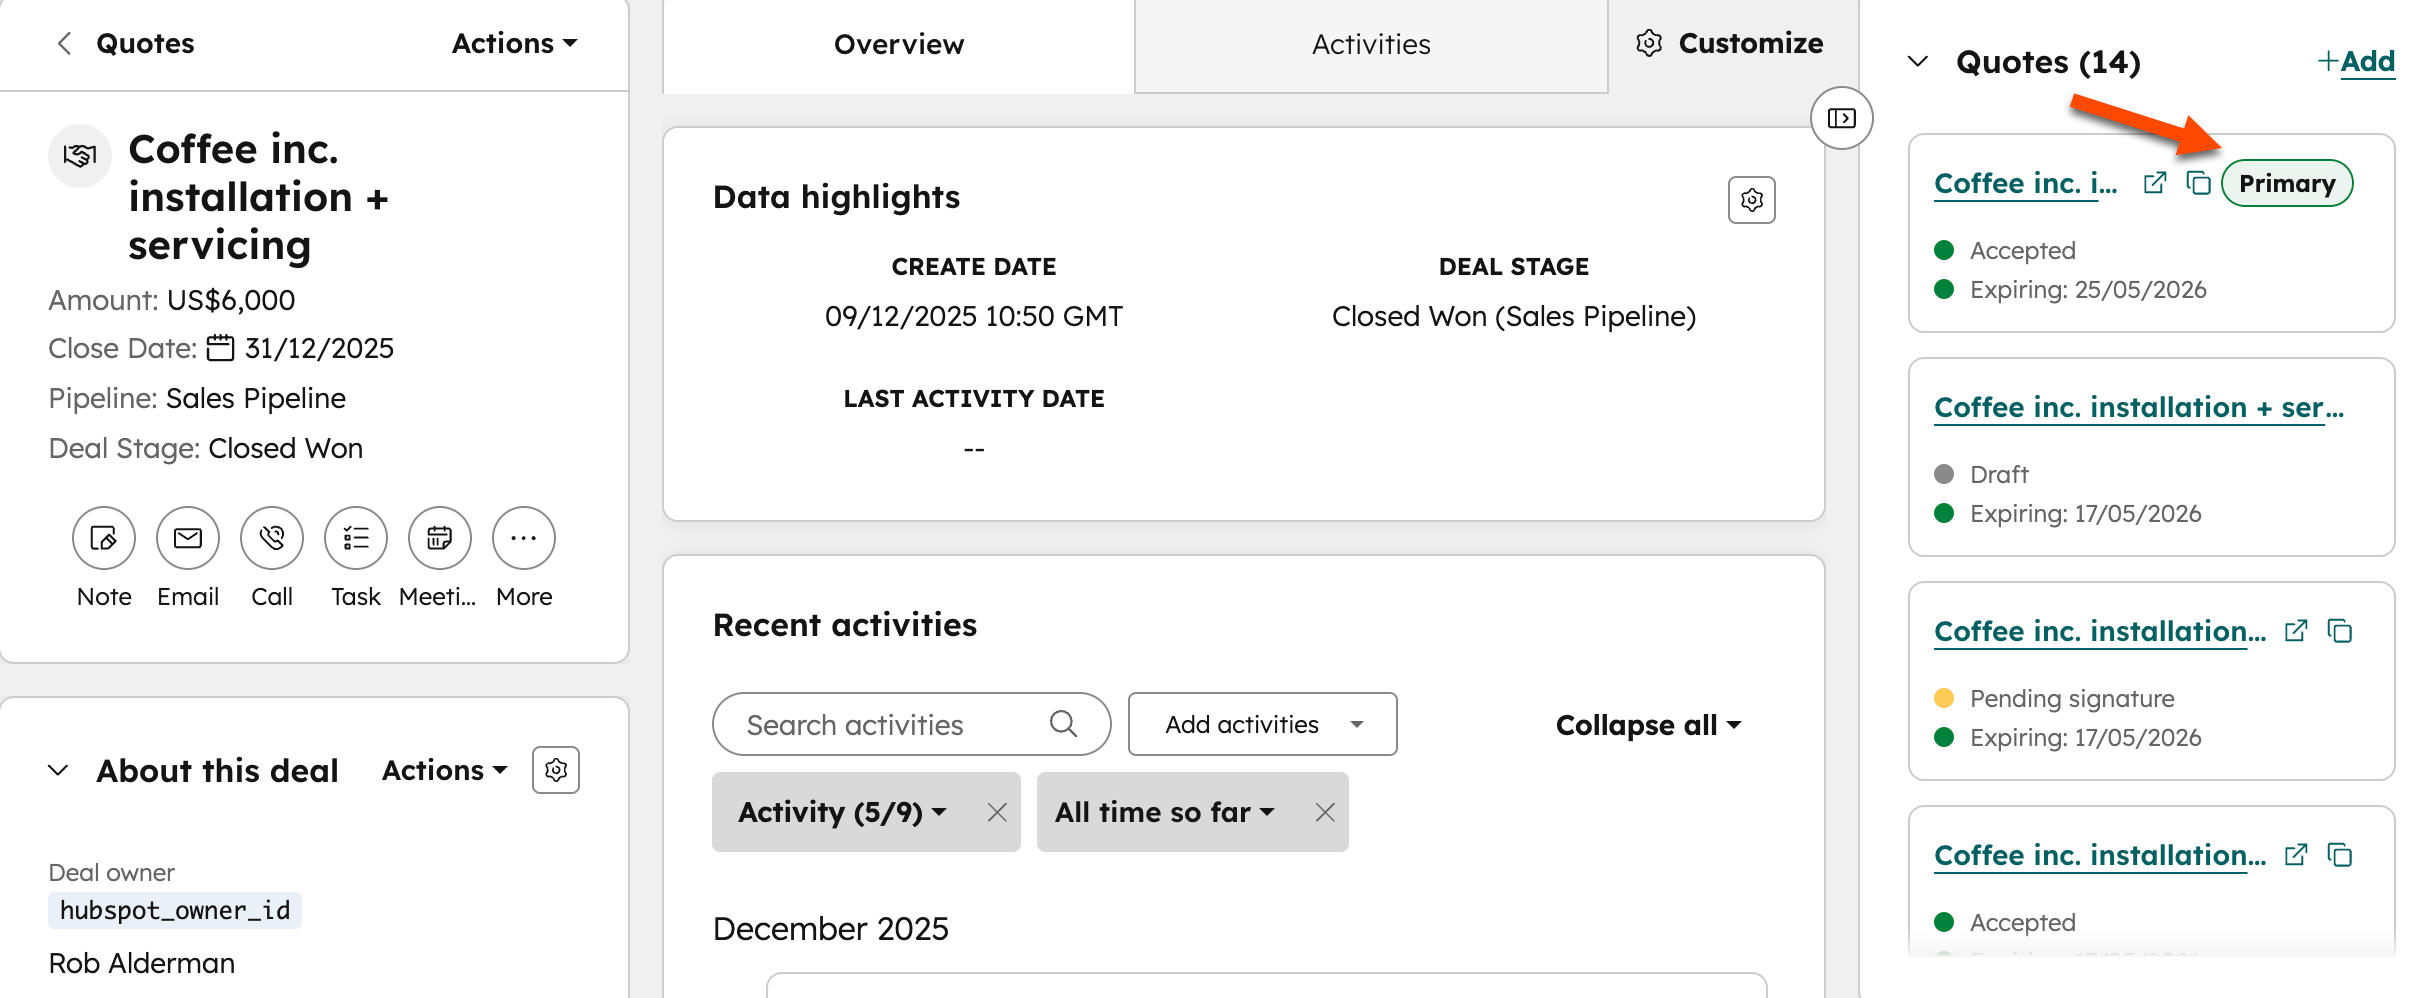Collapse the Quotes (14) section

click(1918, 62)
